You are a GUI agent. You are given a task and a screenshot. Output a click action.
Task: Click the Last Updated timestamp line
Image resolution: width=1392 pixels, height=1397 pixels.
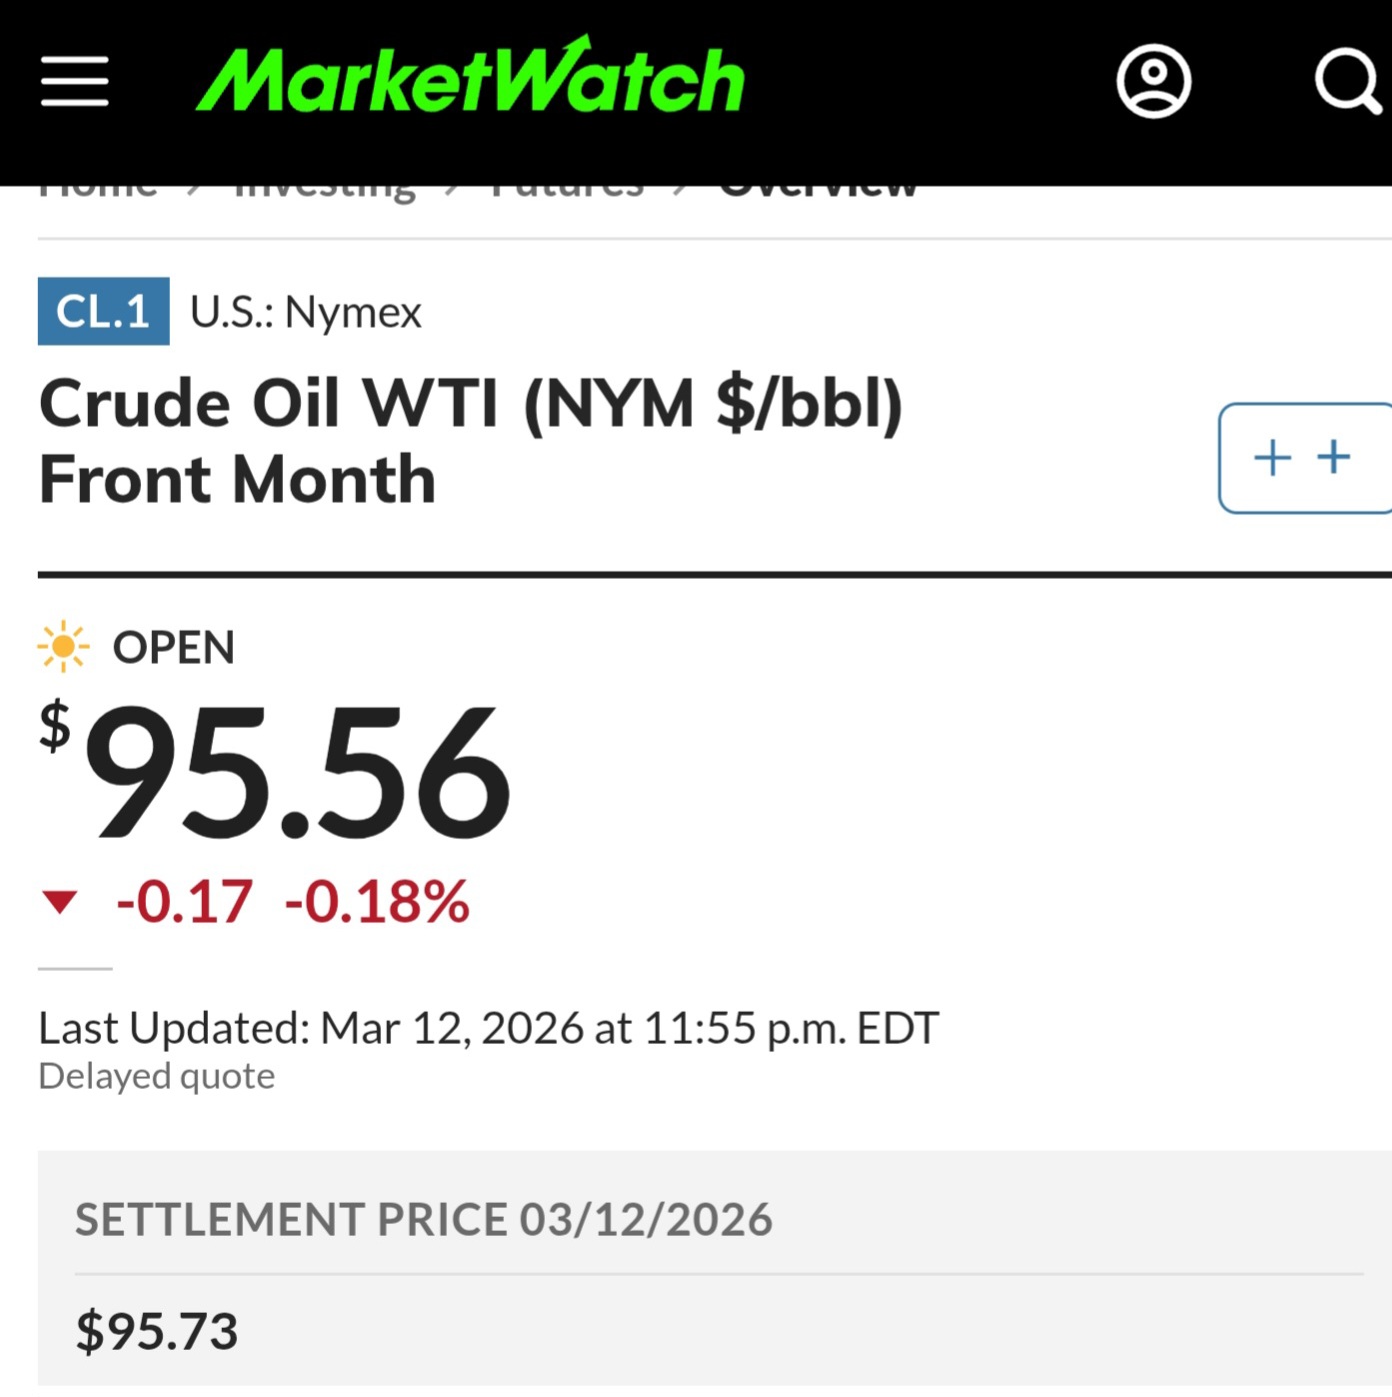tap(488, 1028)
